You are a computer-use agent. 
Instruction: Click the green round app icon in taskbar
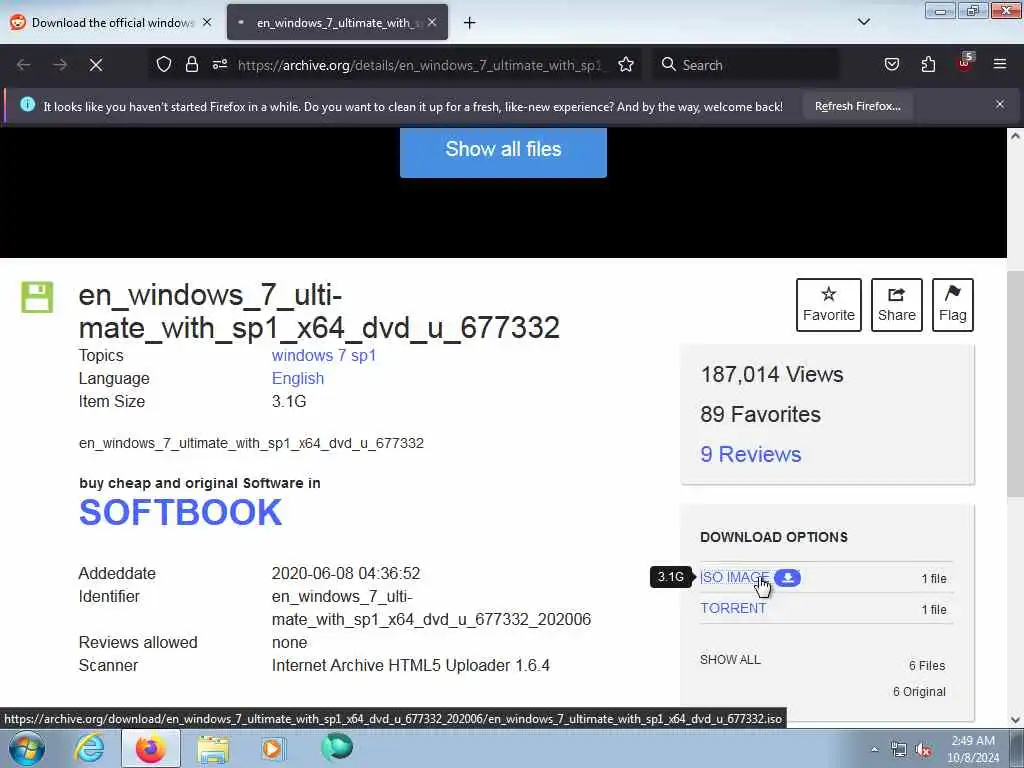click(337, 747)
